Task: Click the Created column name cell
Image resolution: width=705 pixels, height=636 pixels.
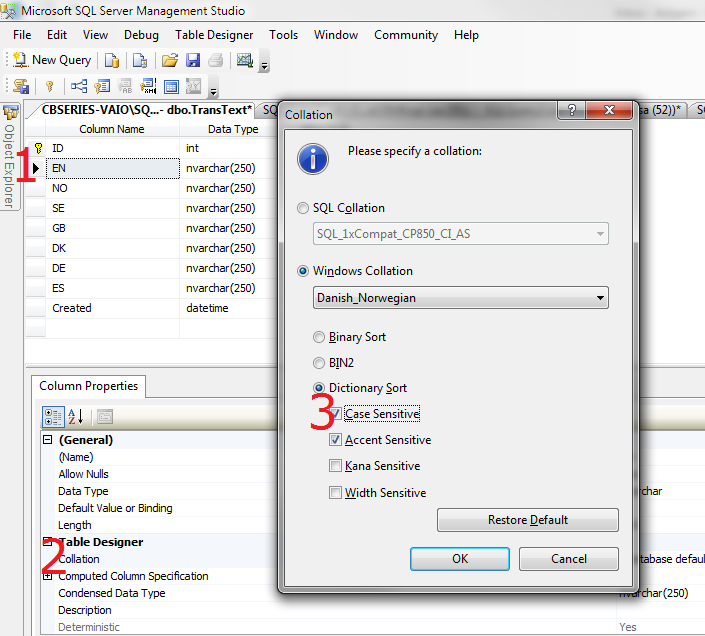Action: [113, 308]
